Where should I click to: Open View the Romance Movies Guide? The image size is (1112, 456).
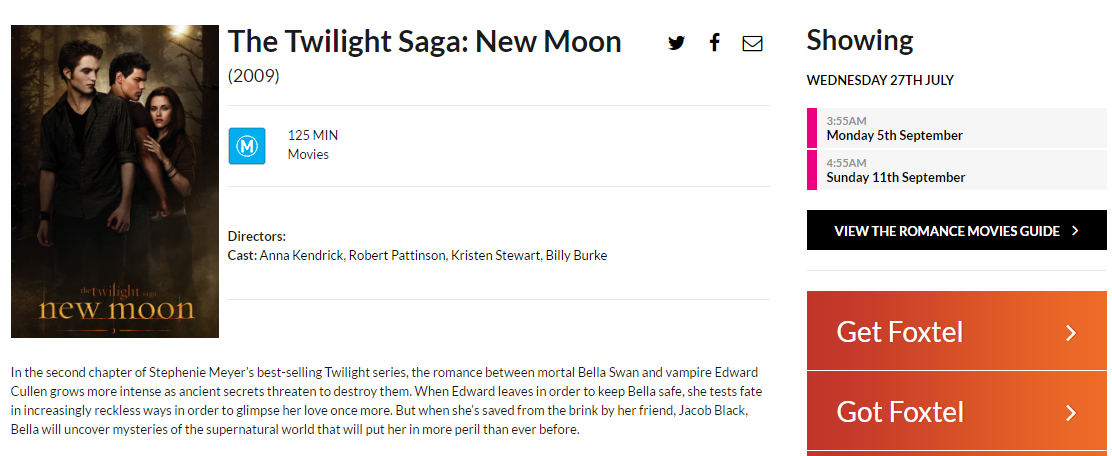pos(946,231)
